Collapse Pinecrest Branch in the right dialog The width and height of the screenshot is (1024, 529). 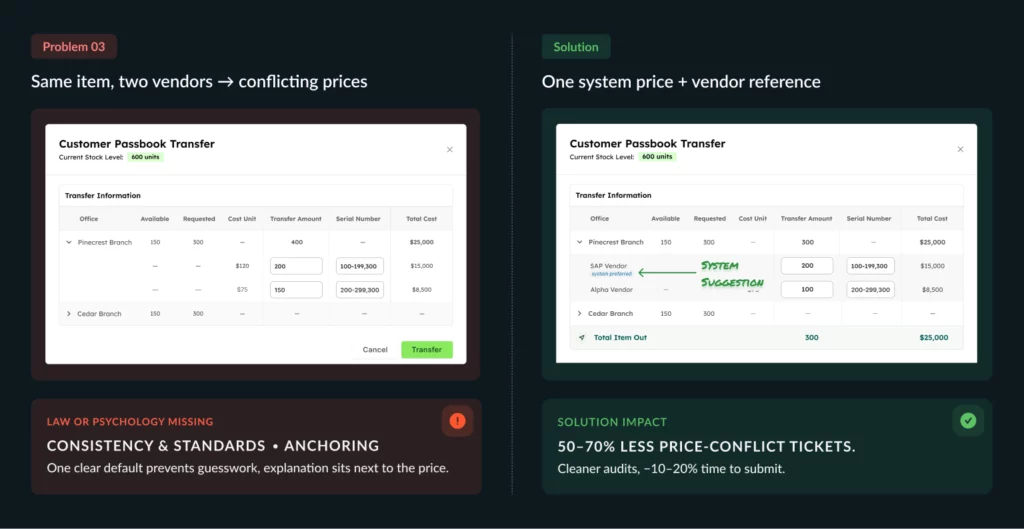point(580,242)
